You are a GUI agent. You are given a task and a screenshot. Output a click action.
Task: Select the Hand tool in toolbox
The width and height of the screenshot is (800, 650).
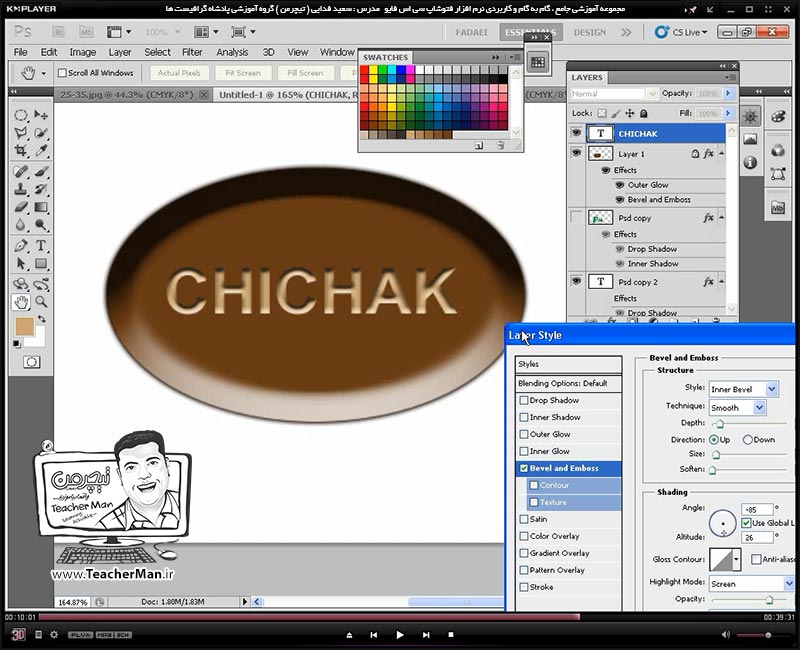coord(20,302)
